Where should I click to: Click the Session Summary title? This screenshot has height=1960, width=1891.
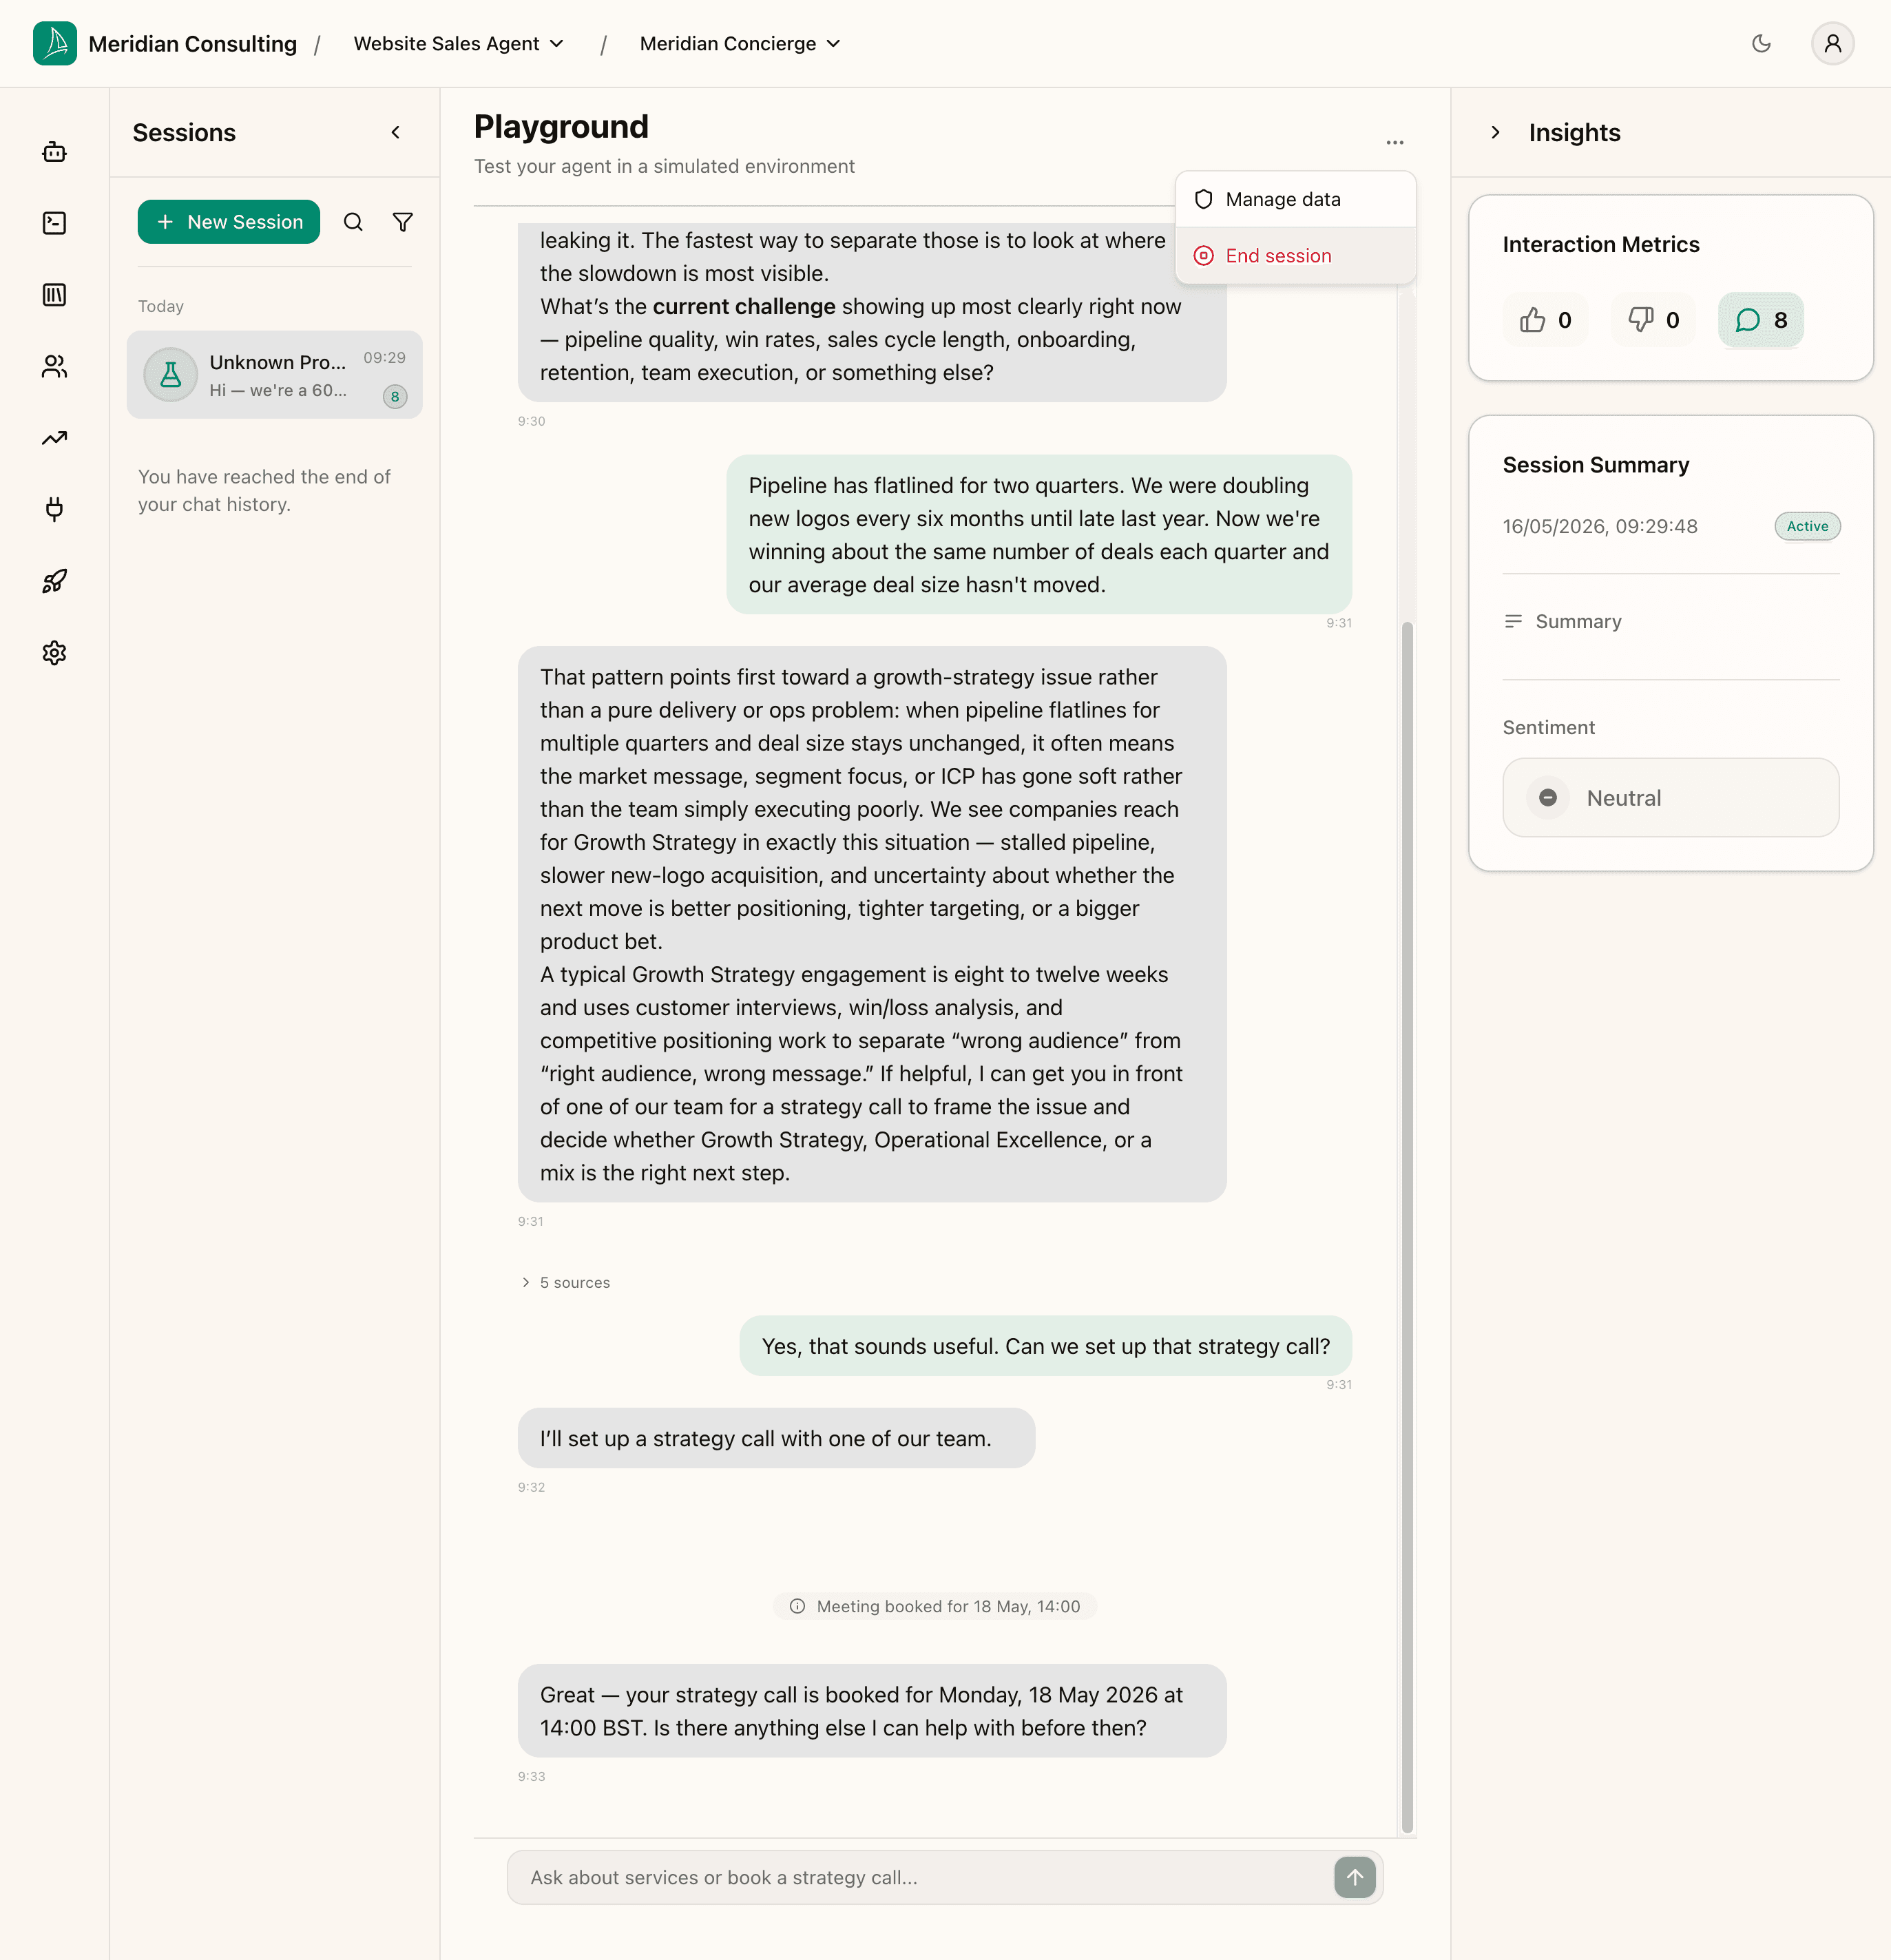[x=1596, y=465]
